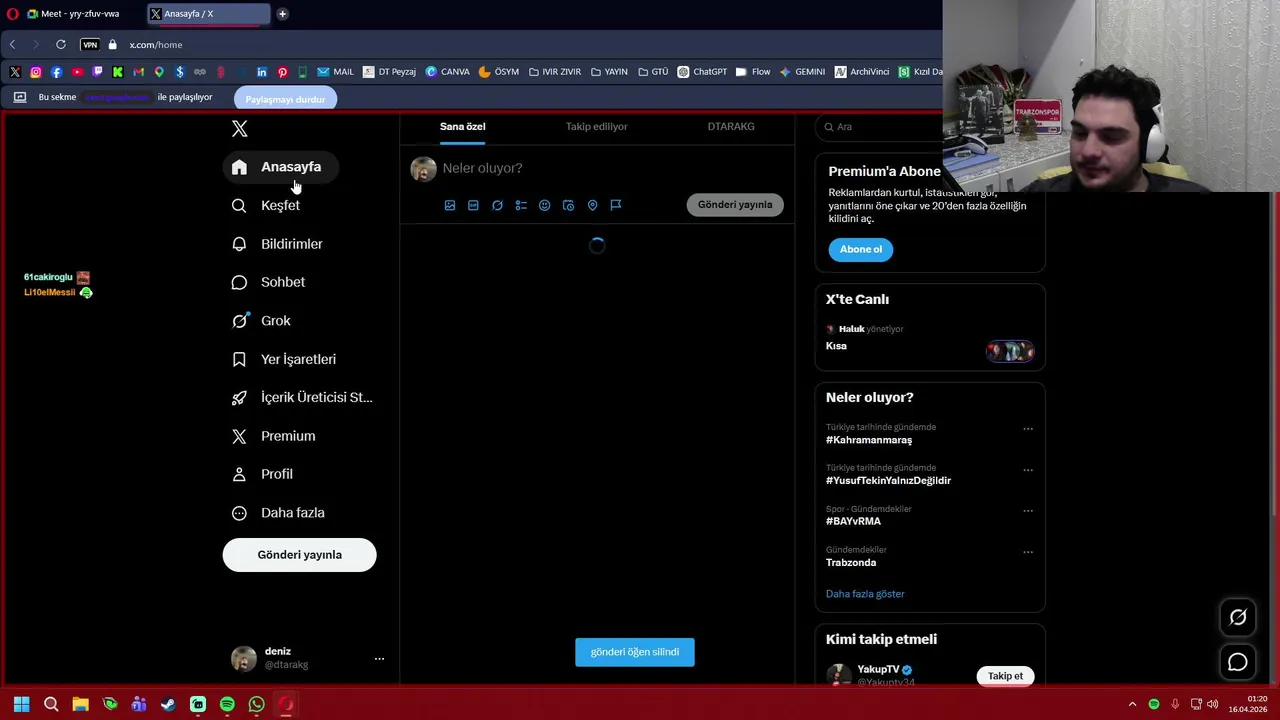Go back in browser history
Screen dimensions: 1280x720
pyautogui.click(x=13, y=45)
